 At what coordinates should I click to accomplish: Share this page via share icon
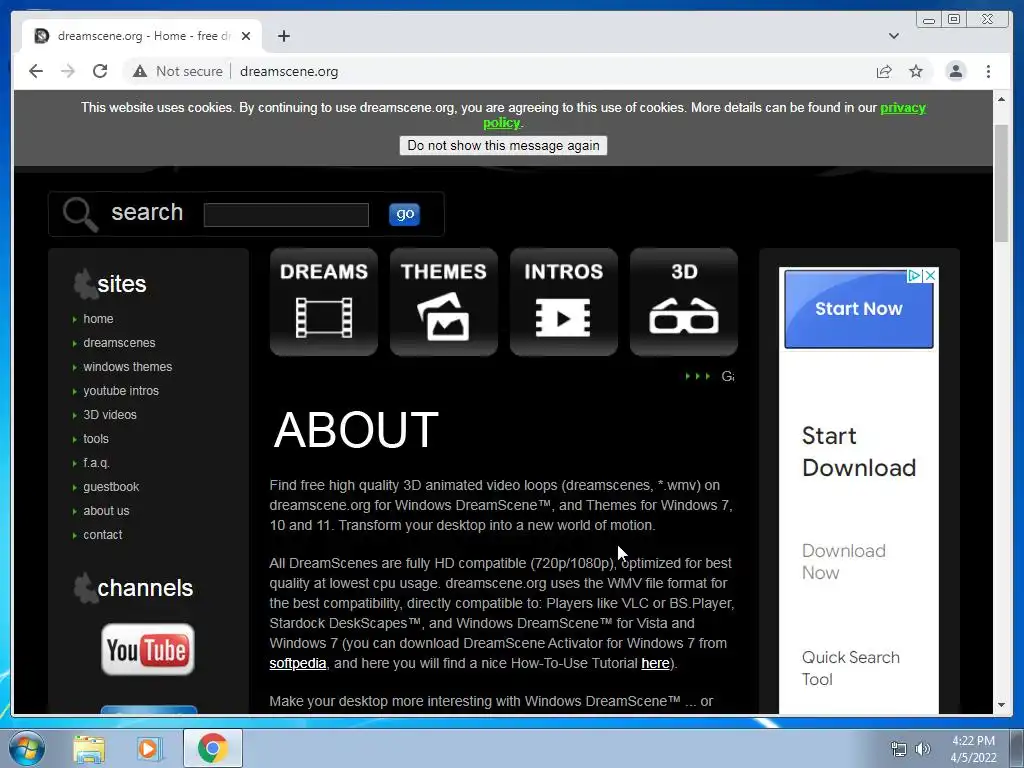pyautogui.click(x=884, y=71)
